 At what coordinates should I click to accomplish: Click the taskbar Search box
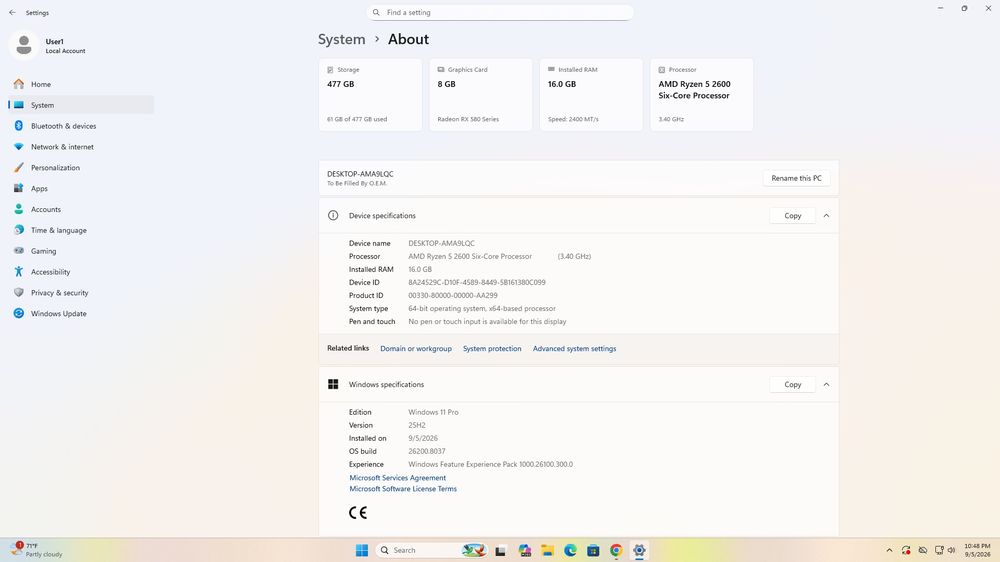click(432, 550)
